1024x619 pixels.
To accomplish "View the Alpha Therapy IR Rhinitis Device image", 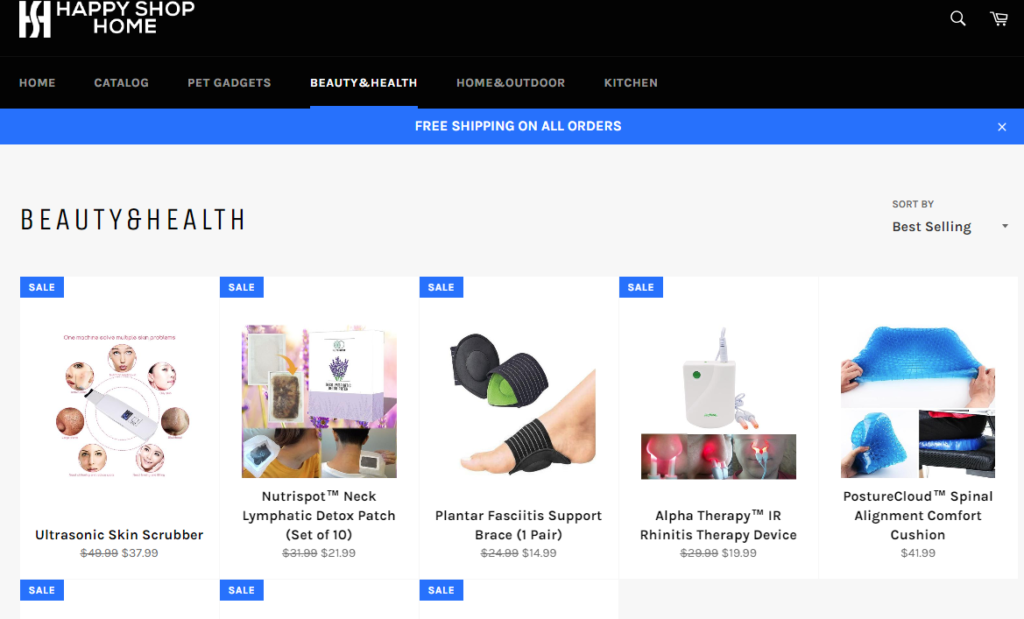I will point(718,404).
